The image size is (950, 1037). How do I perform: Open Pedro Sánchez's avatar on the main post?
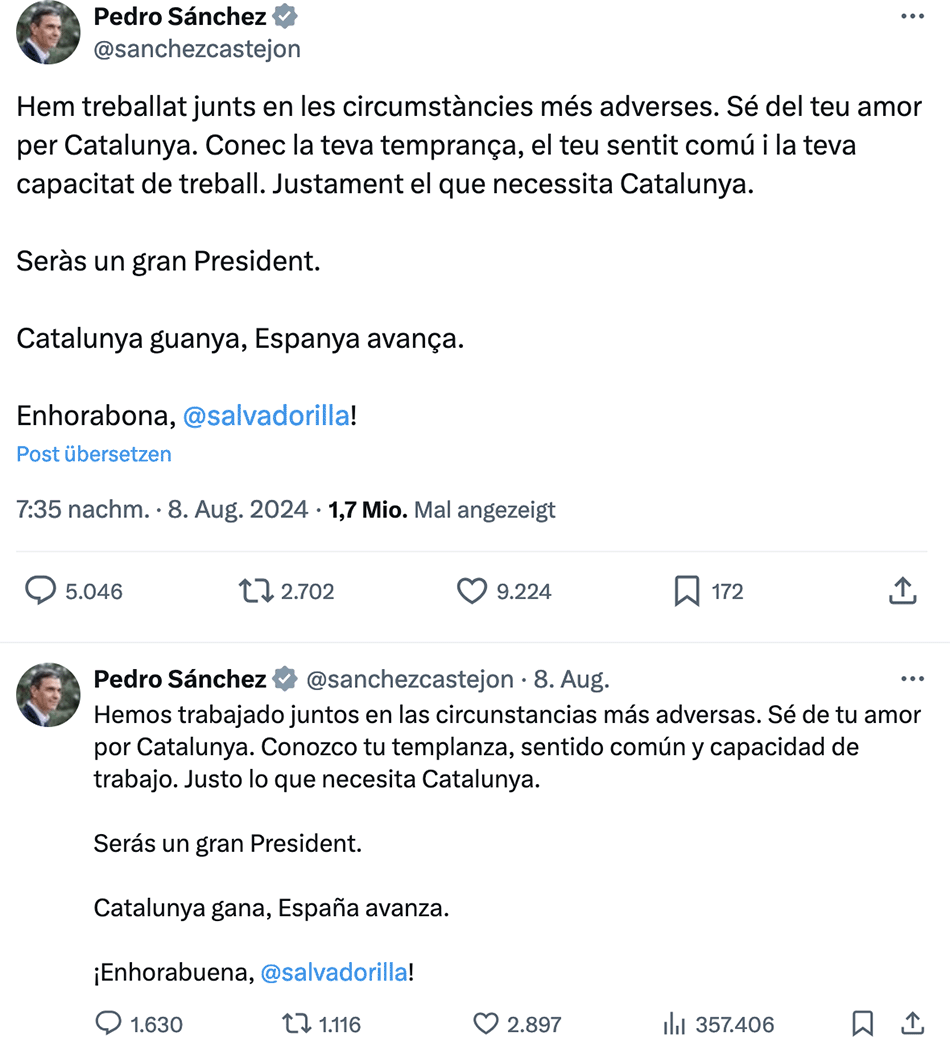click(48, 32)
